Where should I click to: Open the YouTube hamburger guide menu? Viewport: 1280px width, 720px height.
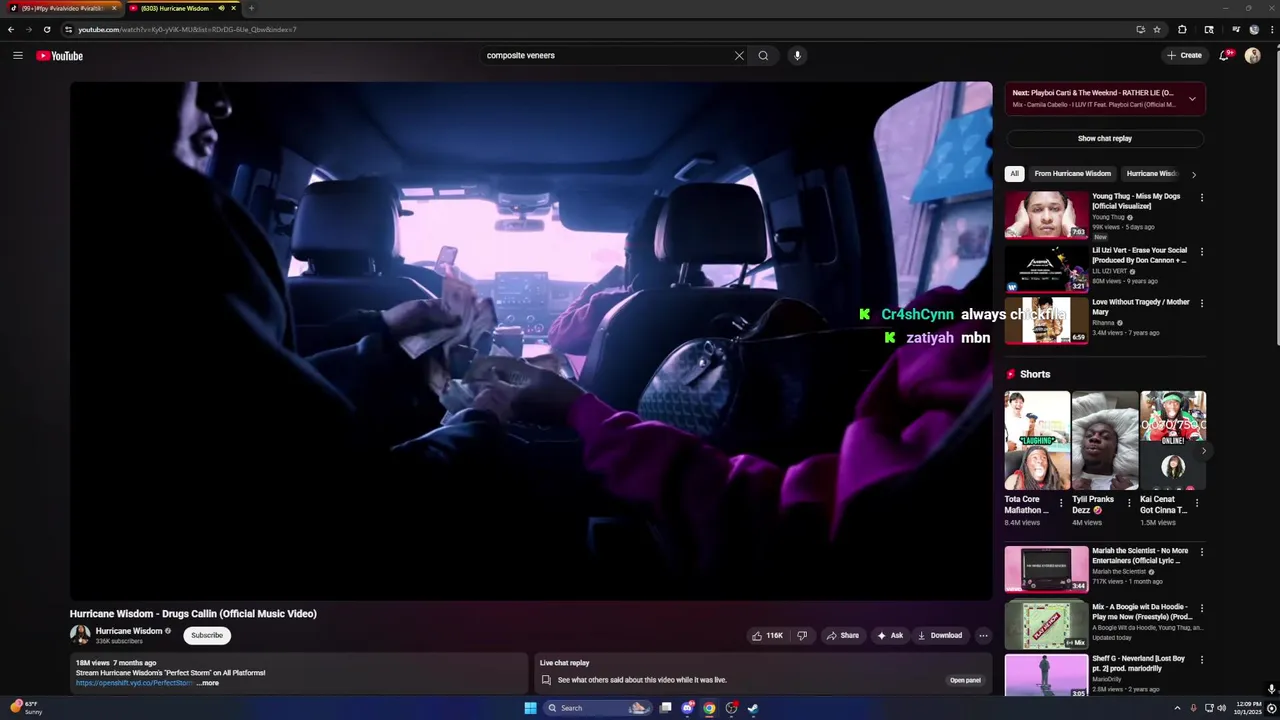click(x=18, y=56)
